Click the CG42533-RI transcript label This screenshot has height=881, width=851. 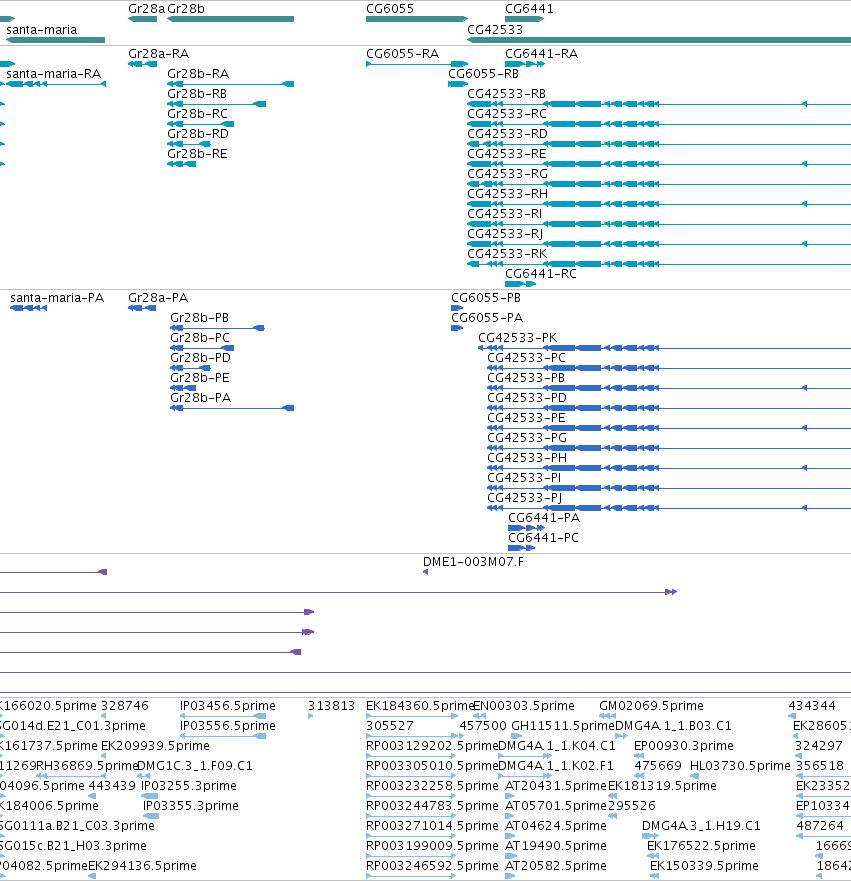click(504, 214)
